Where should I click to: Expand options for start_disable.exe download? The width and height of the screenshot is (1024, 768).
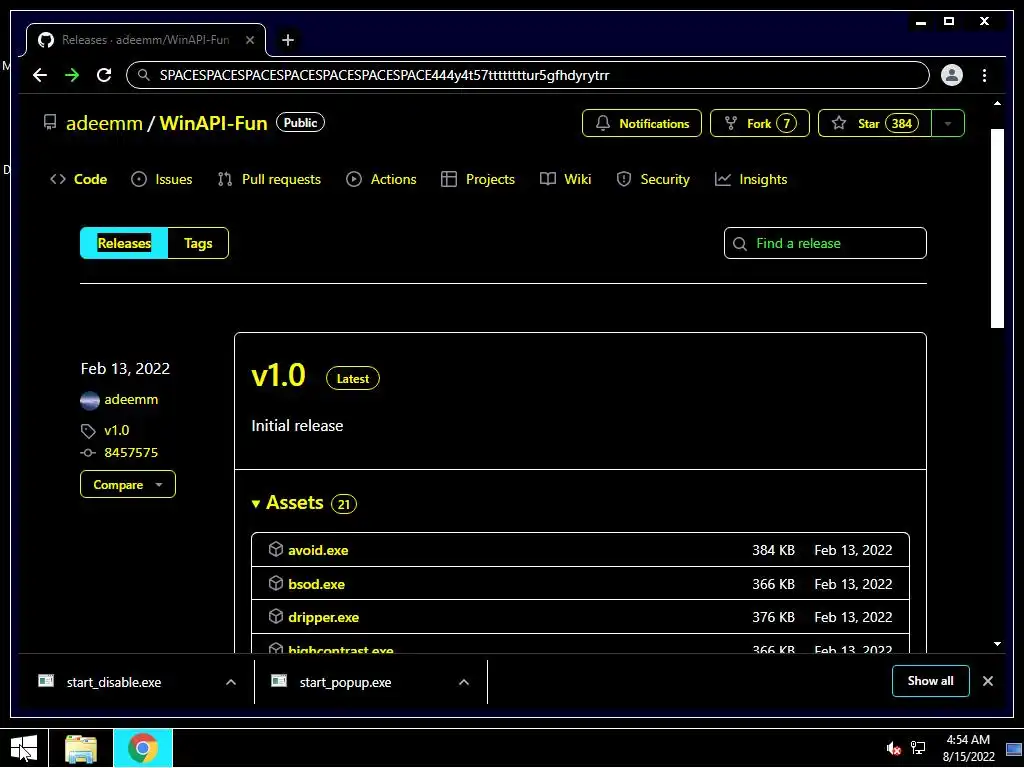[231, 682]
